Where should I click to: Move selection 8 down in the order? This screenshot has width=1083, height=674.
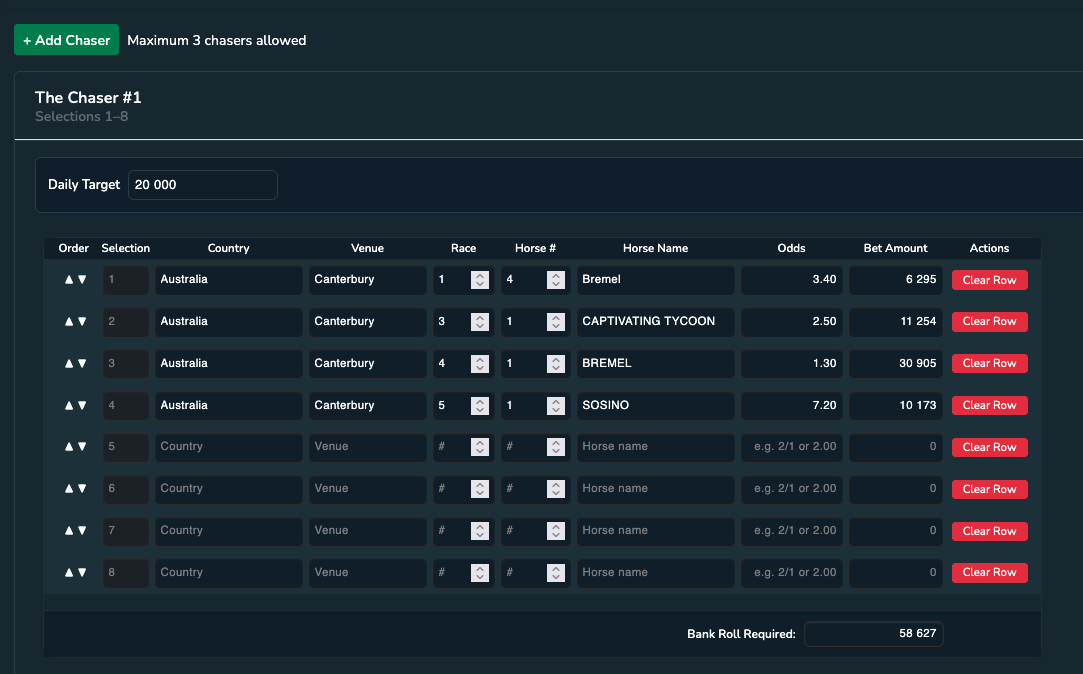point(81,573)
